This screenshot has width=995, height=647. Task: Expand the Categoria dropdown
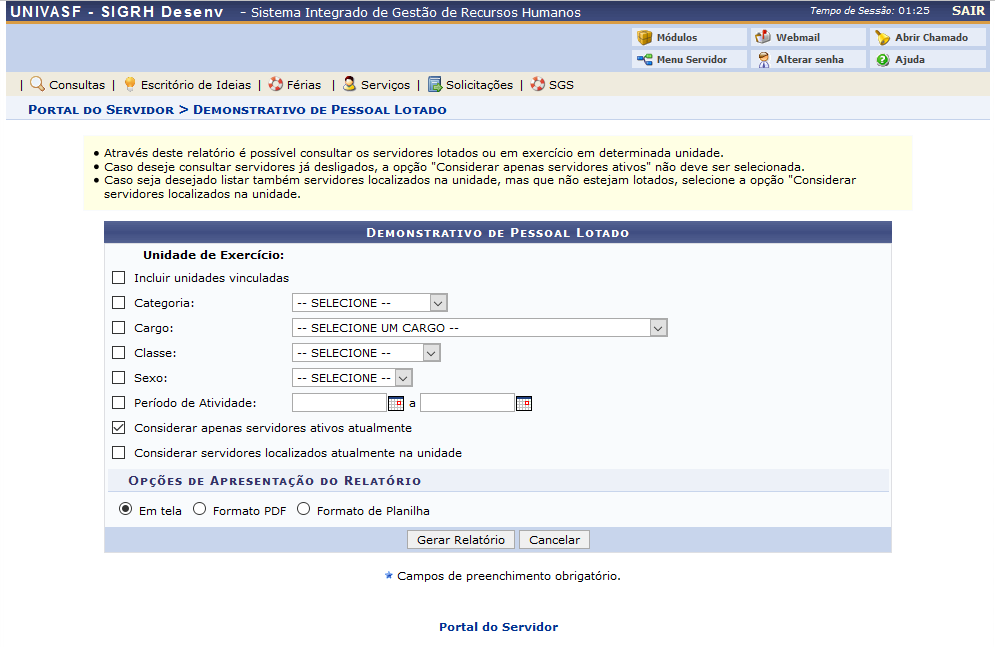[x=369, y=303]
